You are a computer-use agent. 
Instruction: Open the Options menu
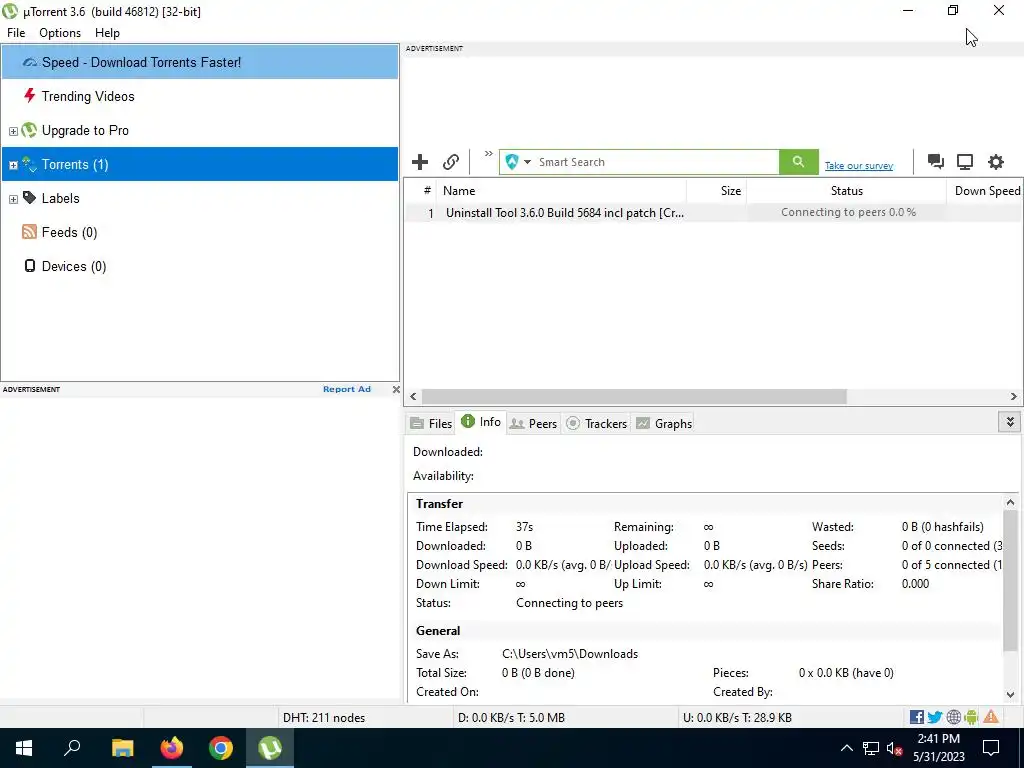60,33
